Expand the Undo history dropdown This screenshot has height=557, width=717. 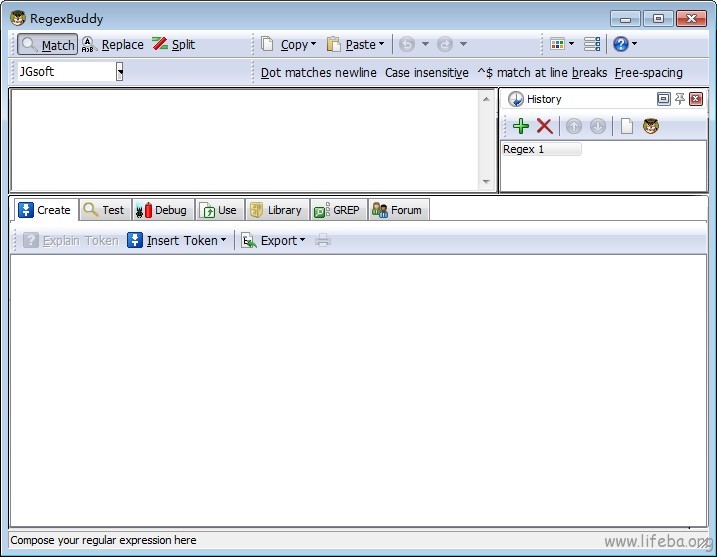425,44
